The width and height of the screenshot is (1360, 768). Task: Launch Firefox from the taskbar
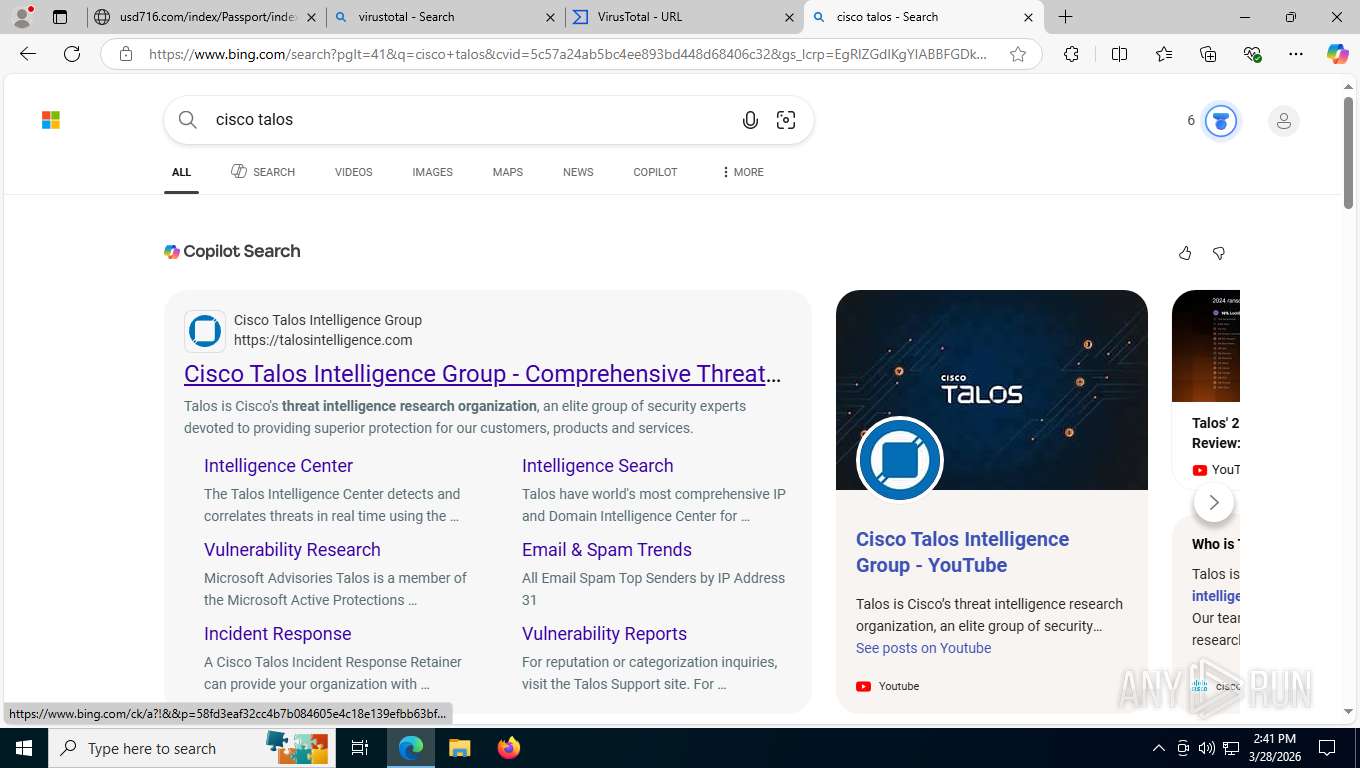tap(508, 748)
